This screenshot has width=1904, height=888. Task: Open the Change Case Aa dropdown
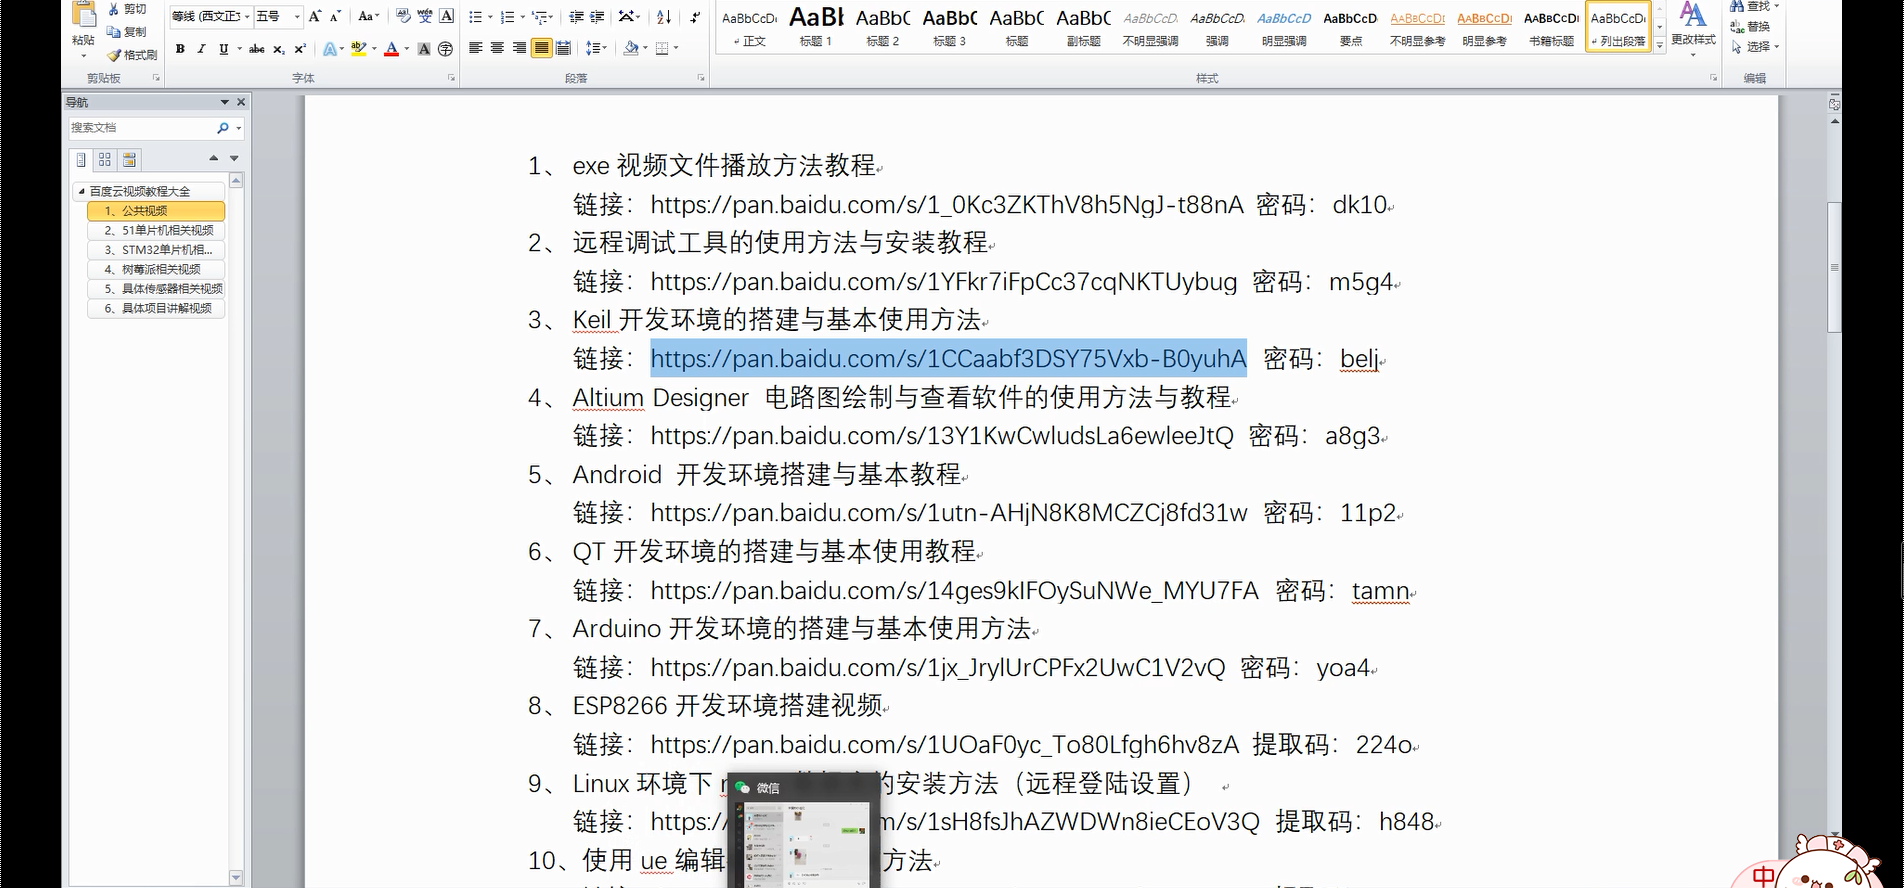pyautogui.click(x=368, y=16)
